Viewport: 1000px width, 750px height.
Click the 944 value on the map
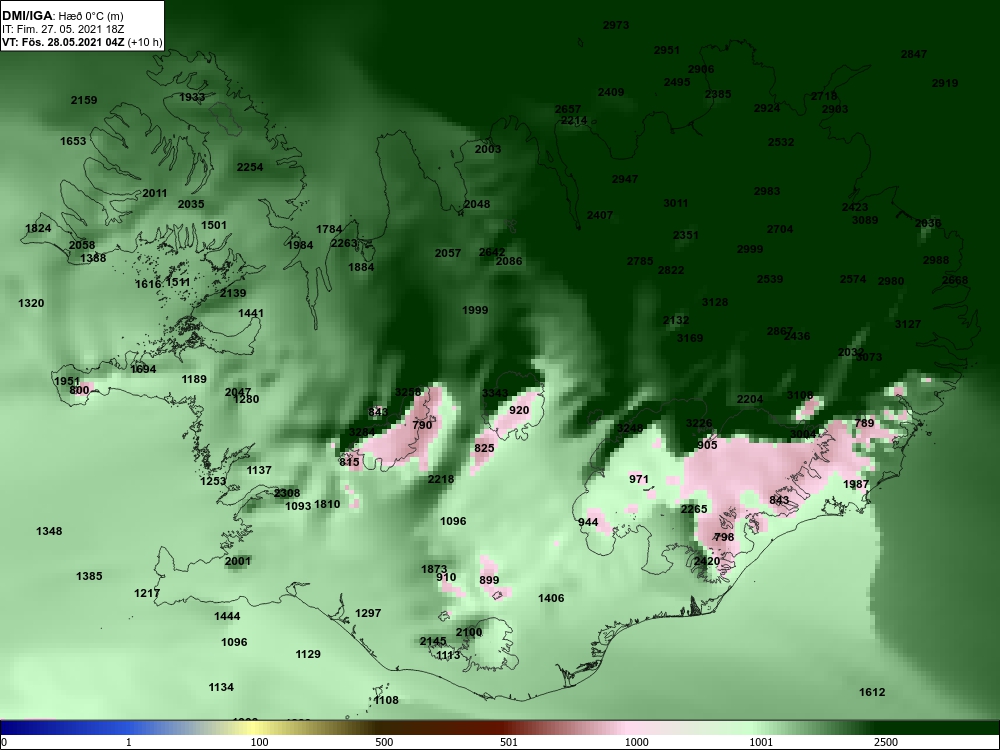tap(588, 522)
